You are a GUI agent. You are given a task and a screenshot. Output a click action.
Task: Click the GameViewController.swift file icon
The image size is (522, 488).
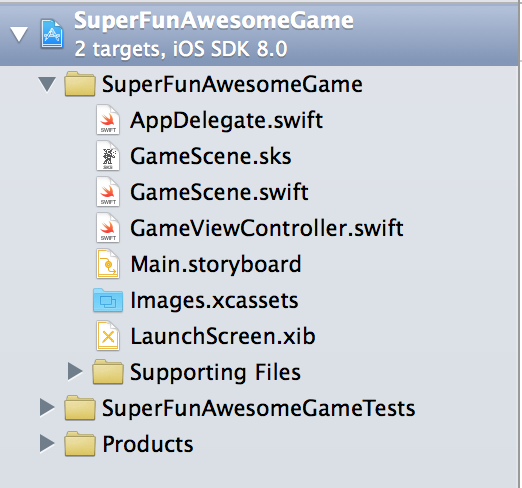[x=108, y=228]
